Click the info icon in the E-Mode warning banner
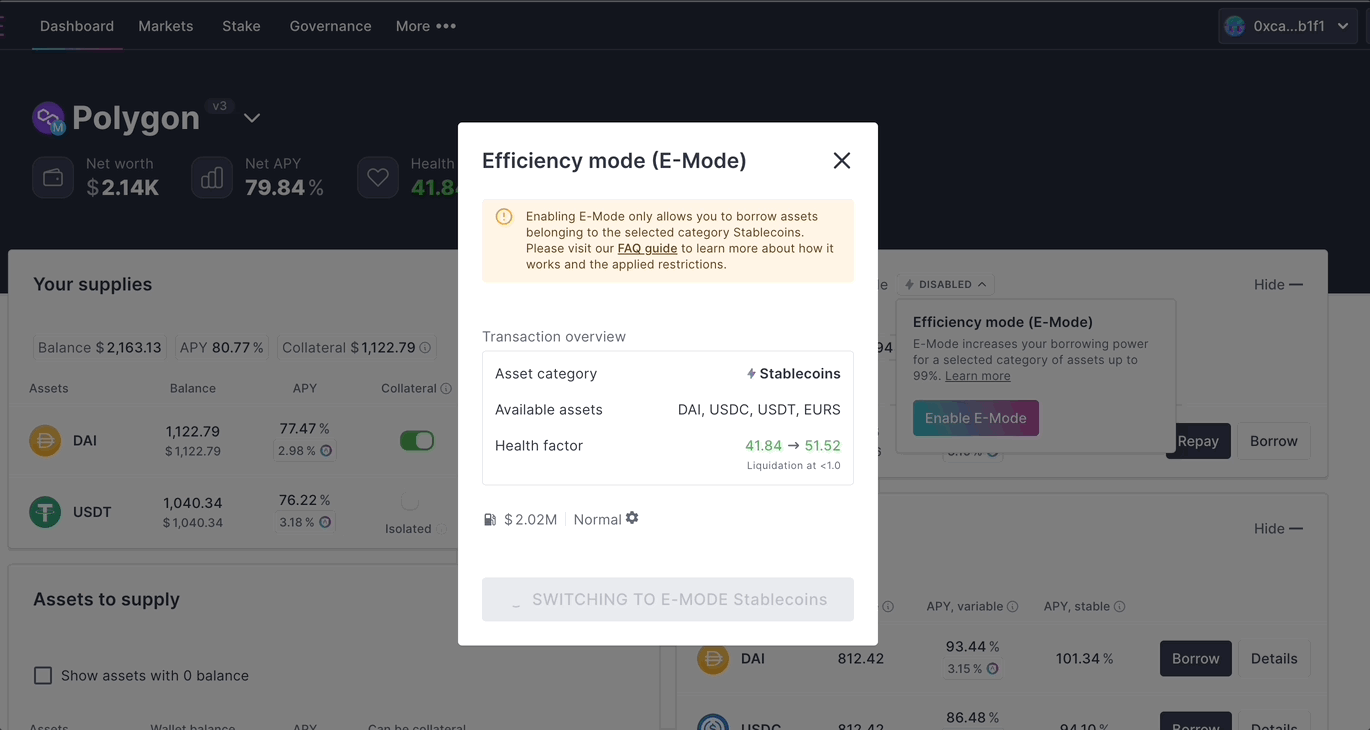 (x=503, y=216)
